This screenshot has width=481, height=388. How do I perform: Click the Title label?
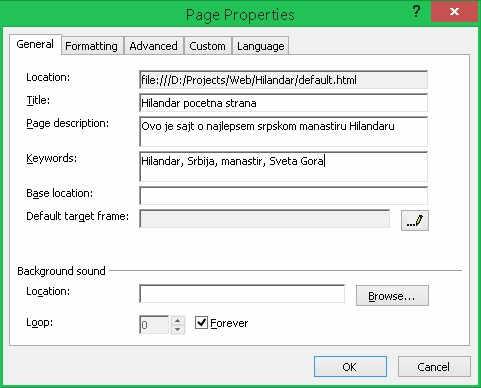pyautogui.click(x=38, y=100)
